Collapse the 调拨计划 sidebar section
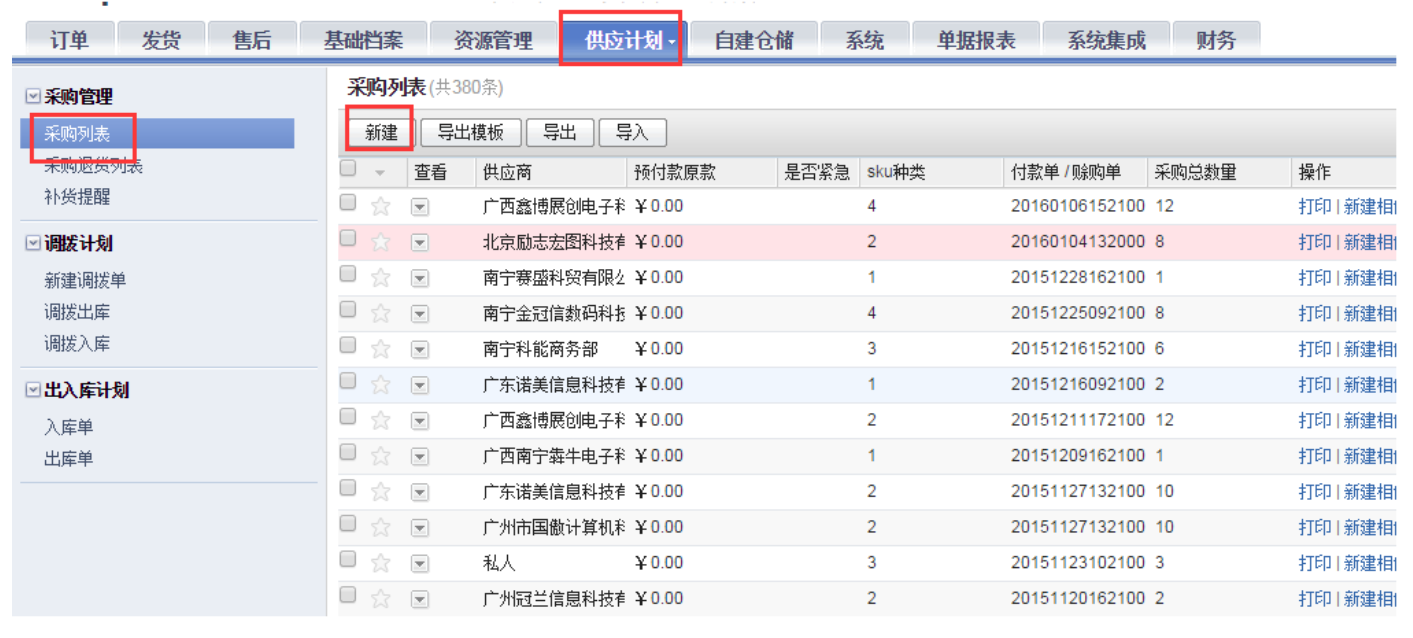This screenshot has width=1413, height=638. 32,242
